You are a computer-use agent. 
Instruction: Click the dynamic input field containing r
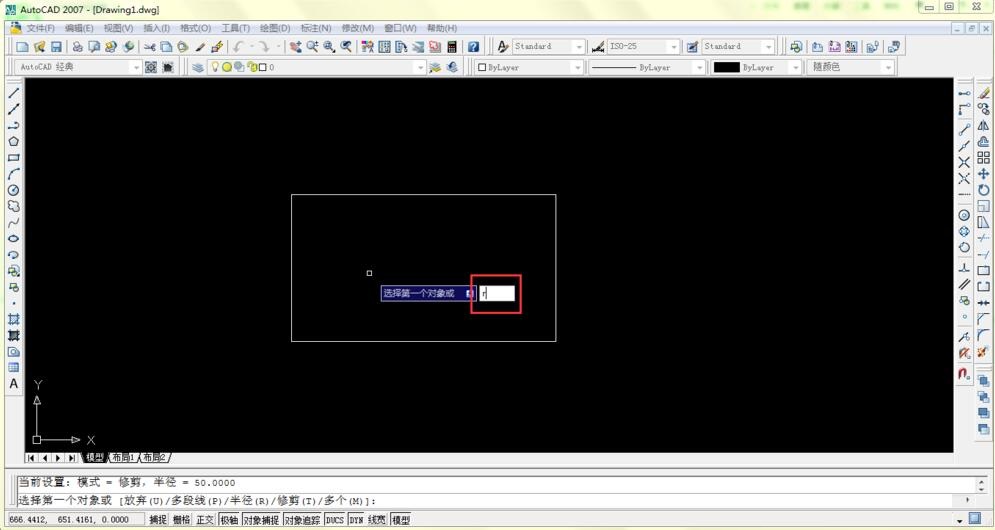496,293
